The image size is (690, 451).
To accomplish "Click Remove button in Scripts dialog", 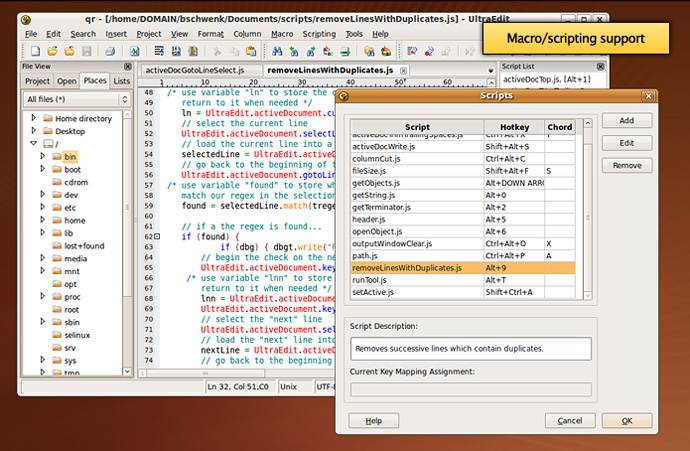I will click(627, 165).
